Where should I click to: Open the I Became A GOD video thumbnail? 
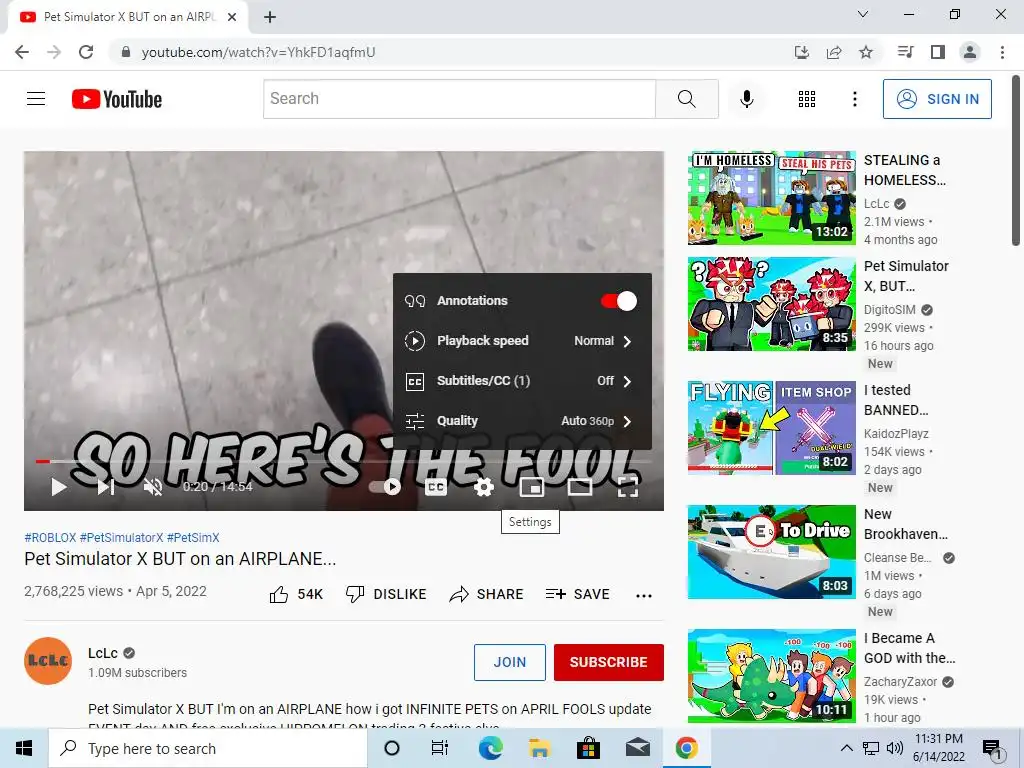[771, 676]
